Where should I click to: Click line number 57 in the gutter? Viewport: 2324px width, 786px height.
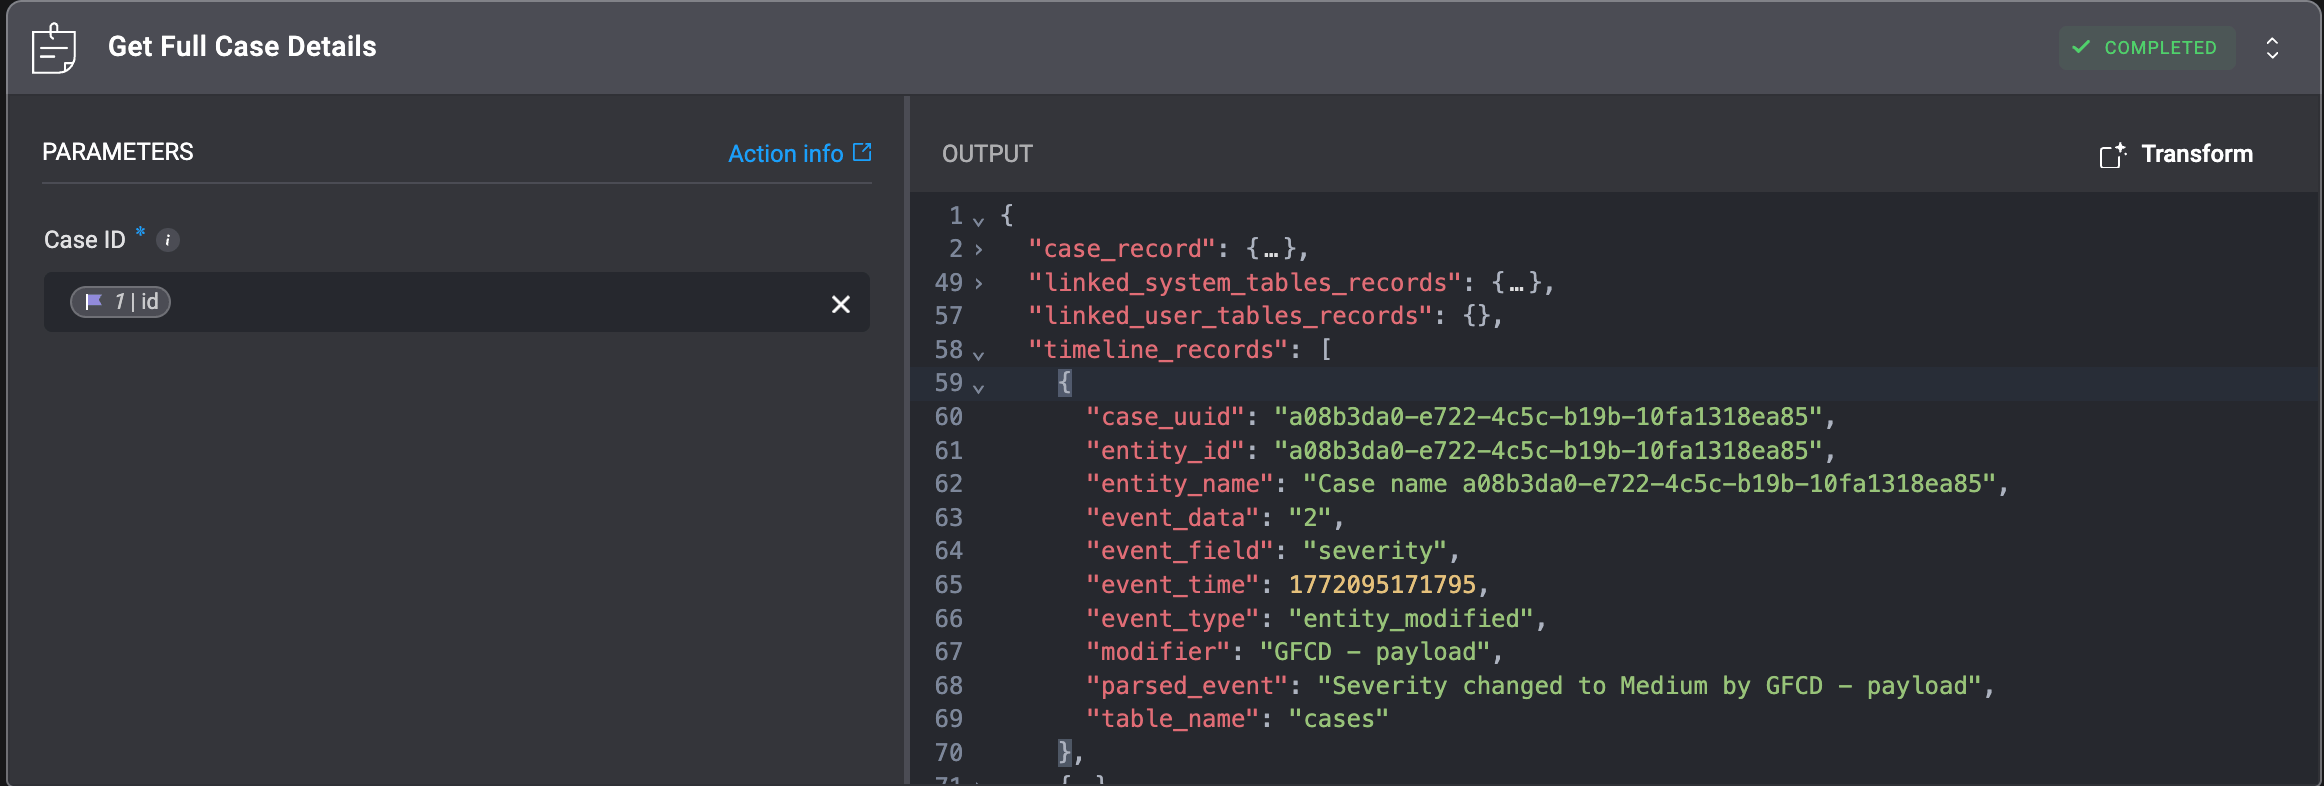click(x=948, y=316)
